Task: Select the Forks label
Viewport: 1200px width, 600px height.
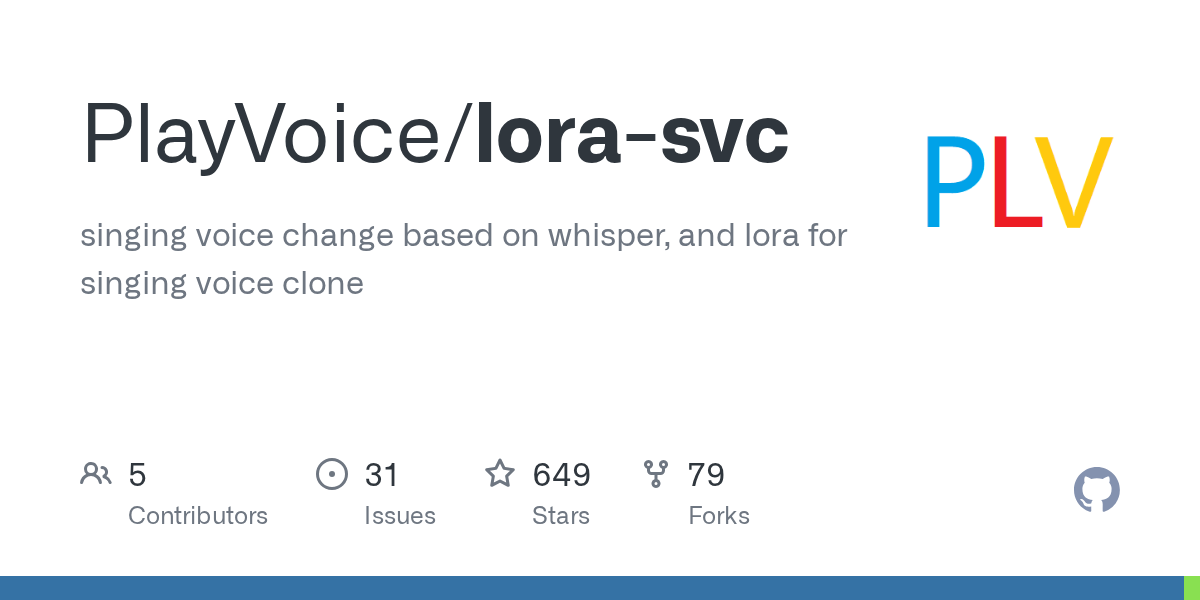Action: coord(719,516)
